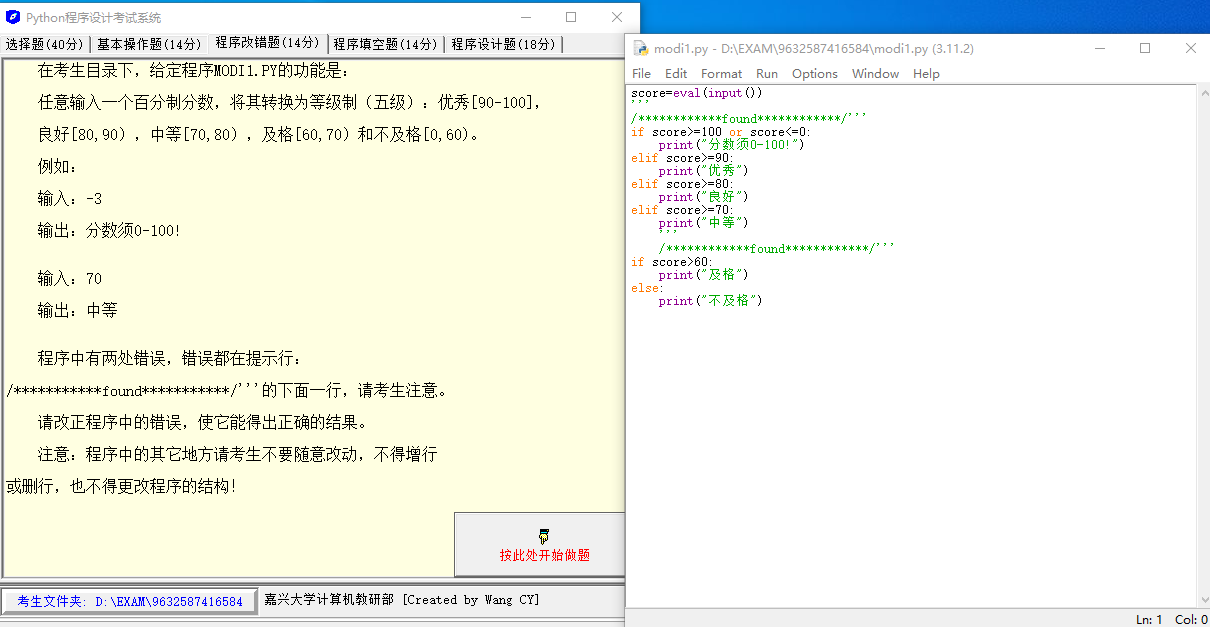Click the IDLE editor vertical scrollbar
This screenshot has width=1210, height=627.
pos(1203,346)
